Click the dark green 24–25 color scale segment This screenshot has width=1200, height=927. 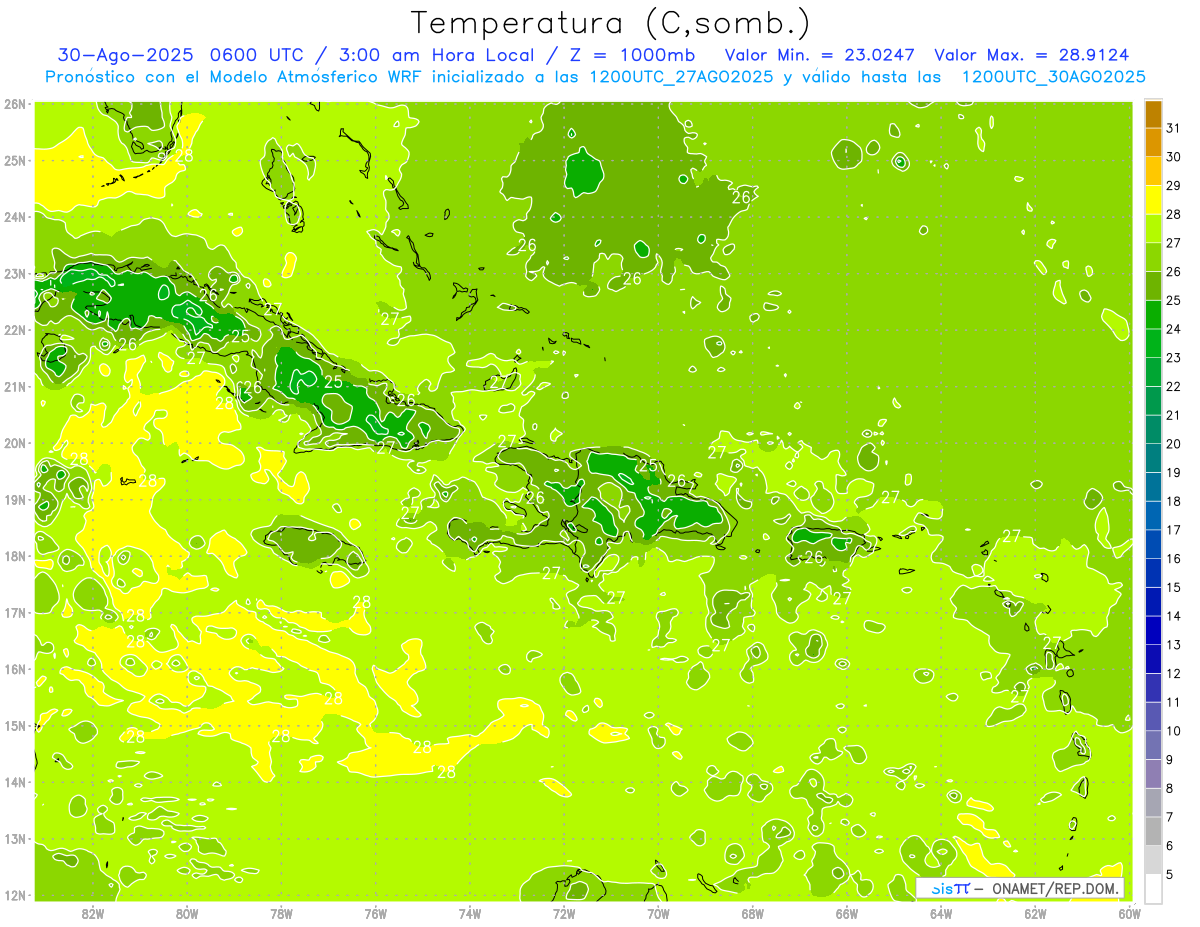click(x=1153, y=315)
